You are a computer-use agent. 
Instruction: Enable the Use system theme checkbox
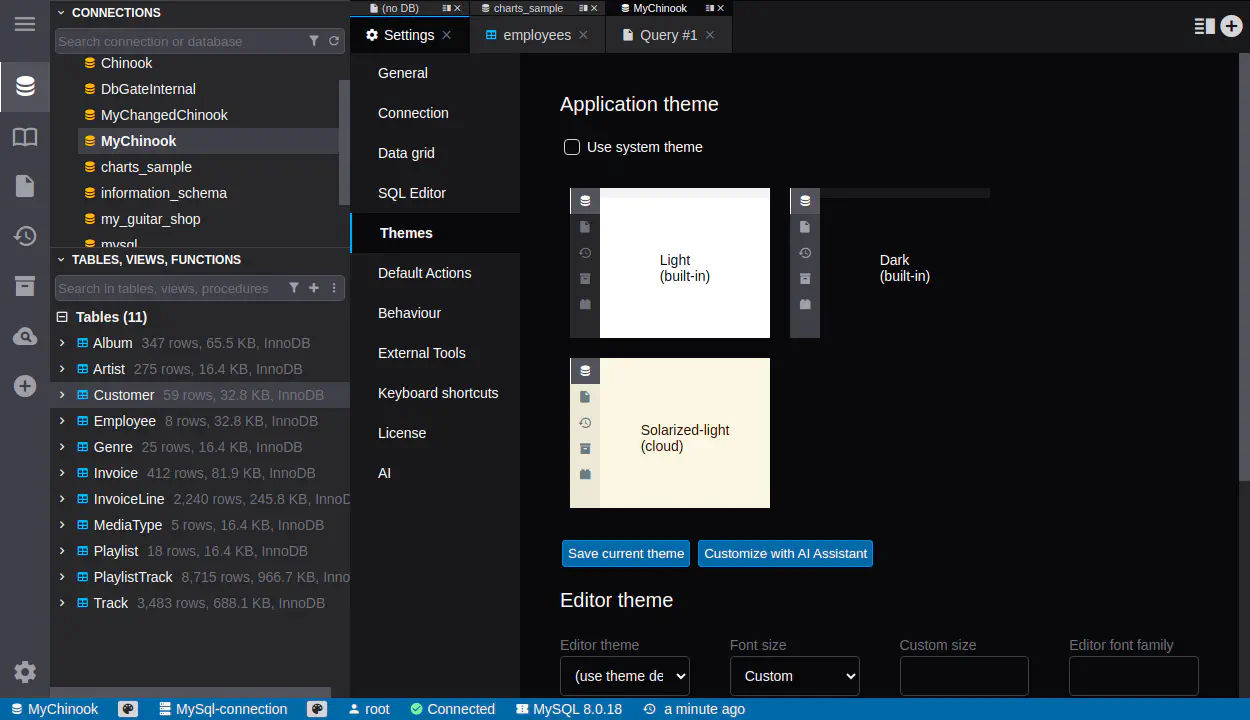pos(572,148)
